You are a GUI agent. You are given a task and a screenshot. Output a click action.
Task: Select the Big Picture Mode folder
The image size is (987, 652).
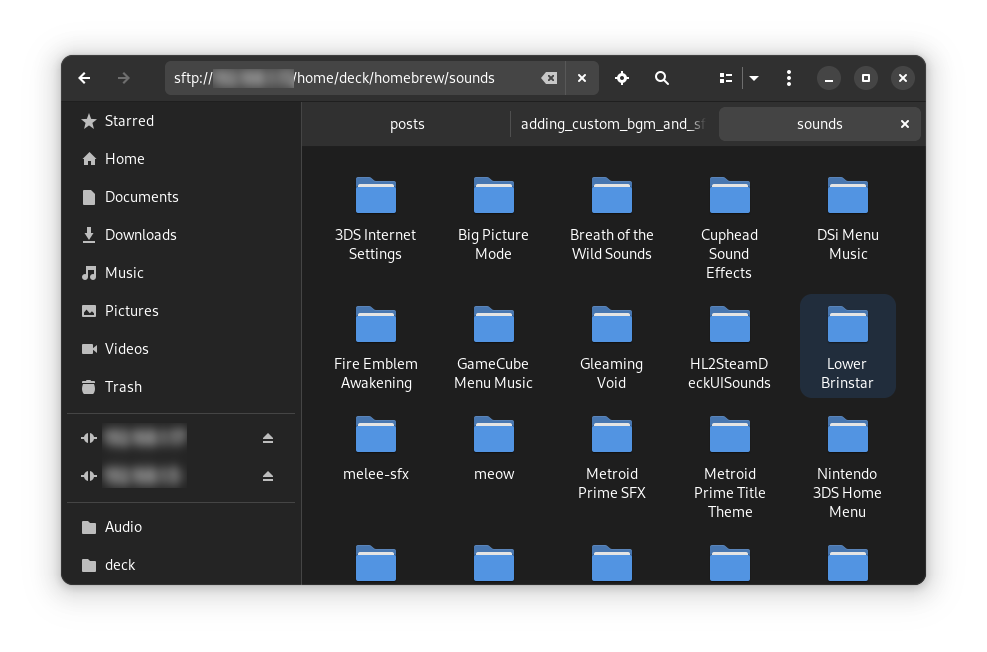494,219
